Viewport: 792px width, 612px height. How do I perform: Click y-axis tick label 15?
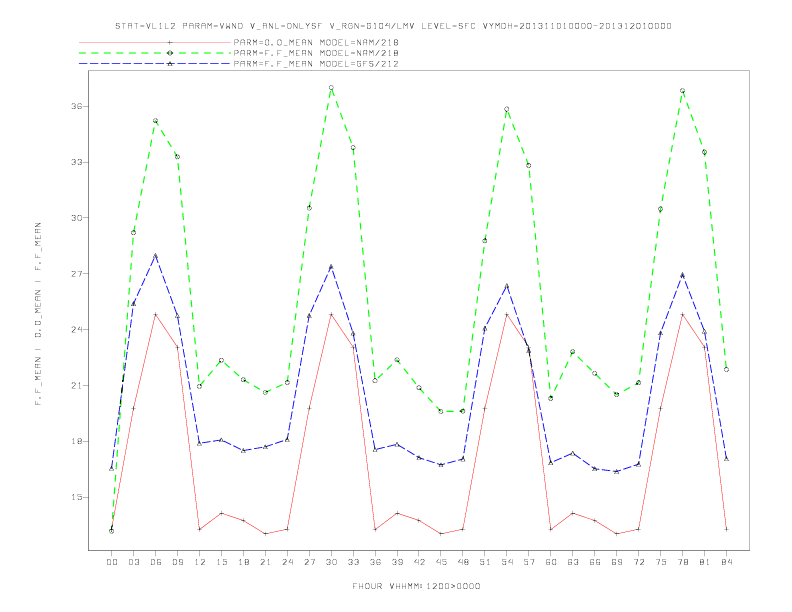coord(77,497)
